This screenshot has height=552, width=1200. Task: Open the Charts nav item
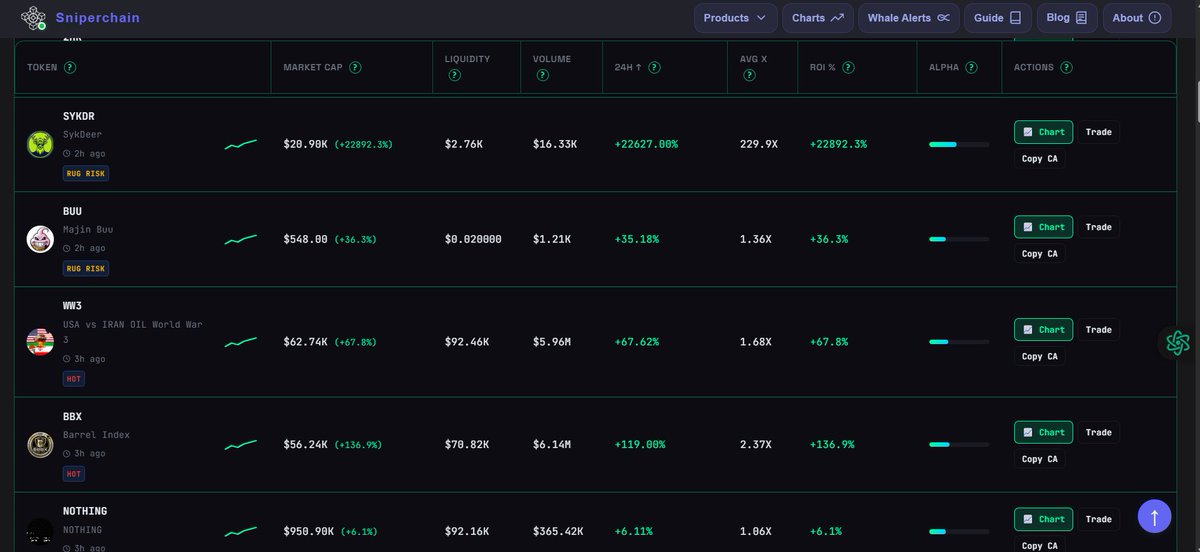coord(818,18)
